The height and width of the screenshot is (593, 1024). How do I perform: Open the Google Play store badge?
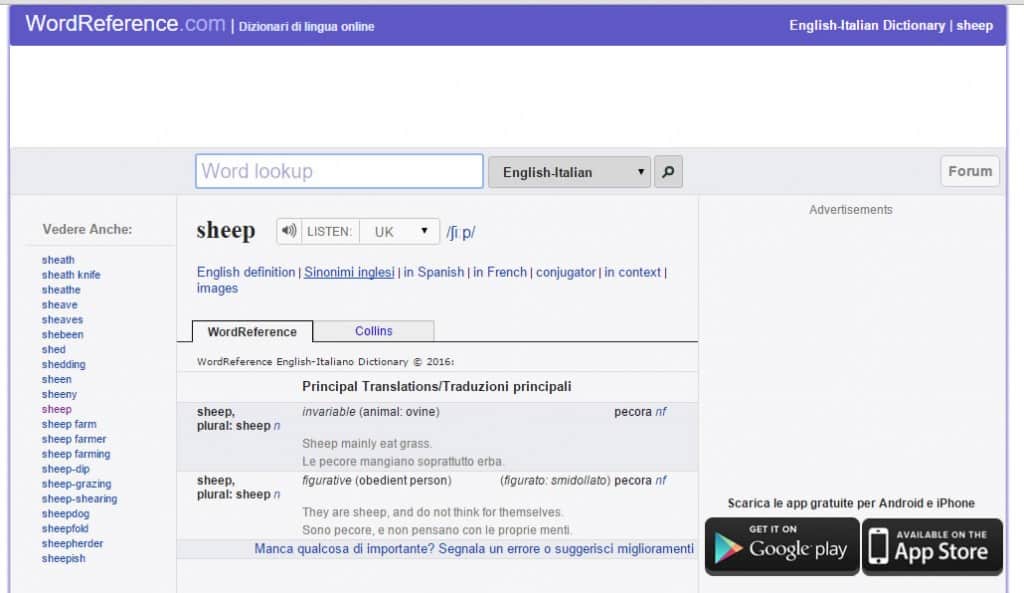click(781, 546)
